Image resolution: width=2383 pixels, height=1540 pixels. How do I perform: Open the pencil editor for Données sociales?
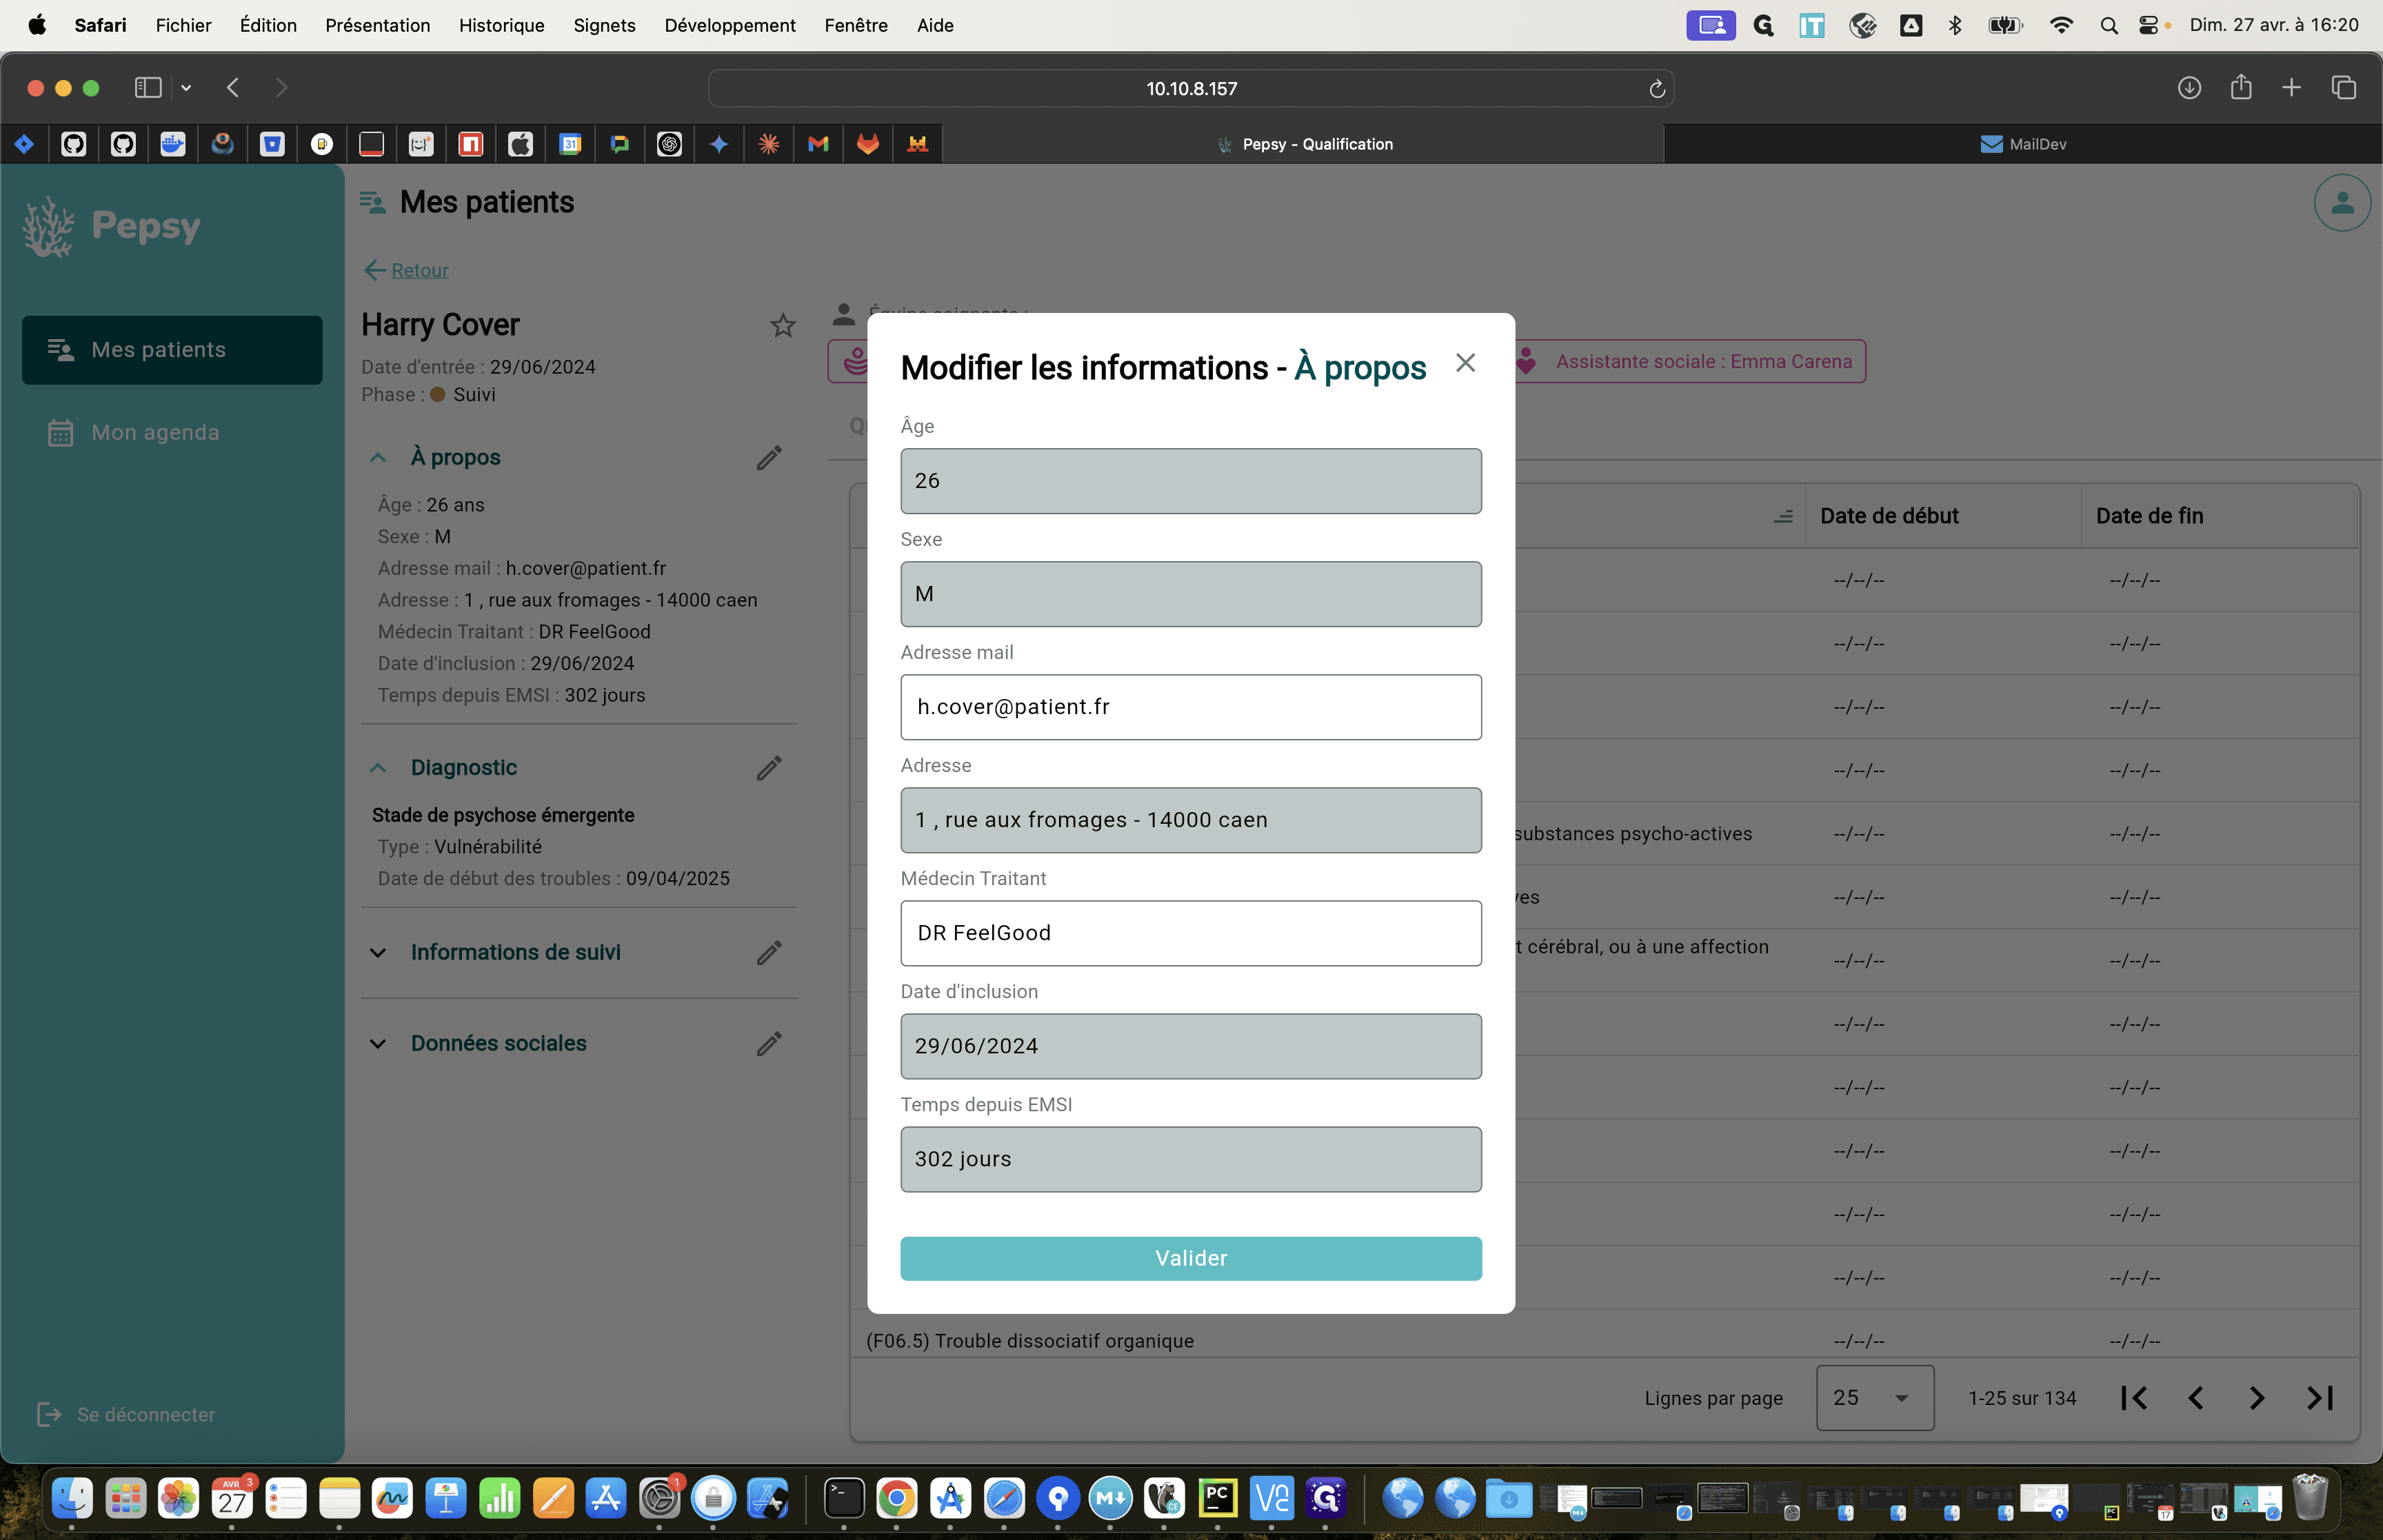(x=768, y=1044)
